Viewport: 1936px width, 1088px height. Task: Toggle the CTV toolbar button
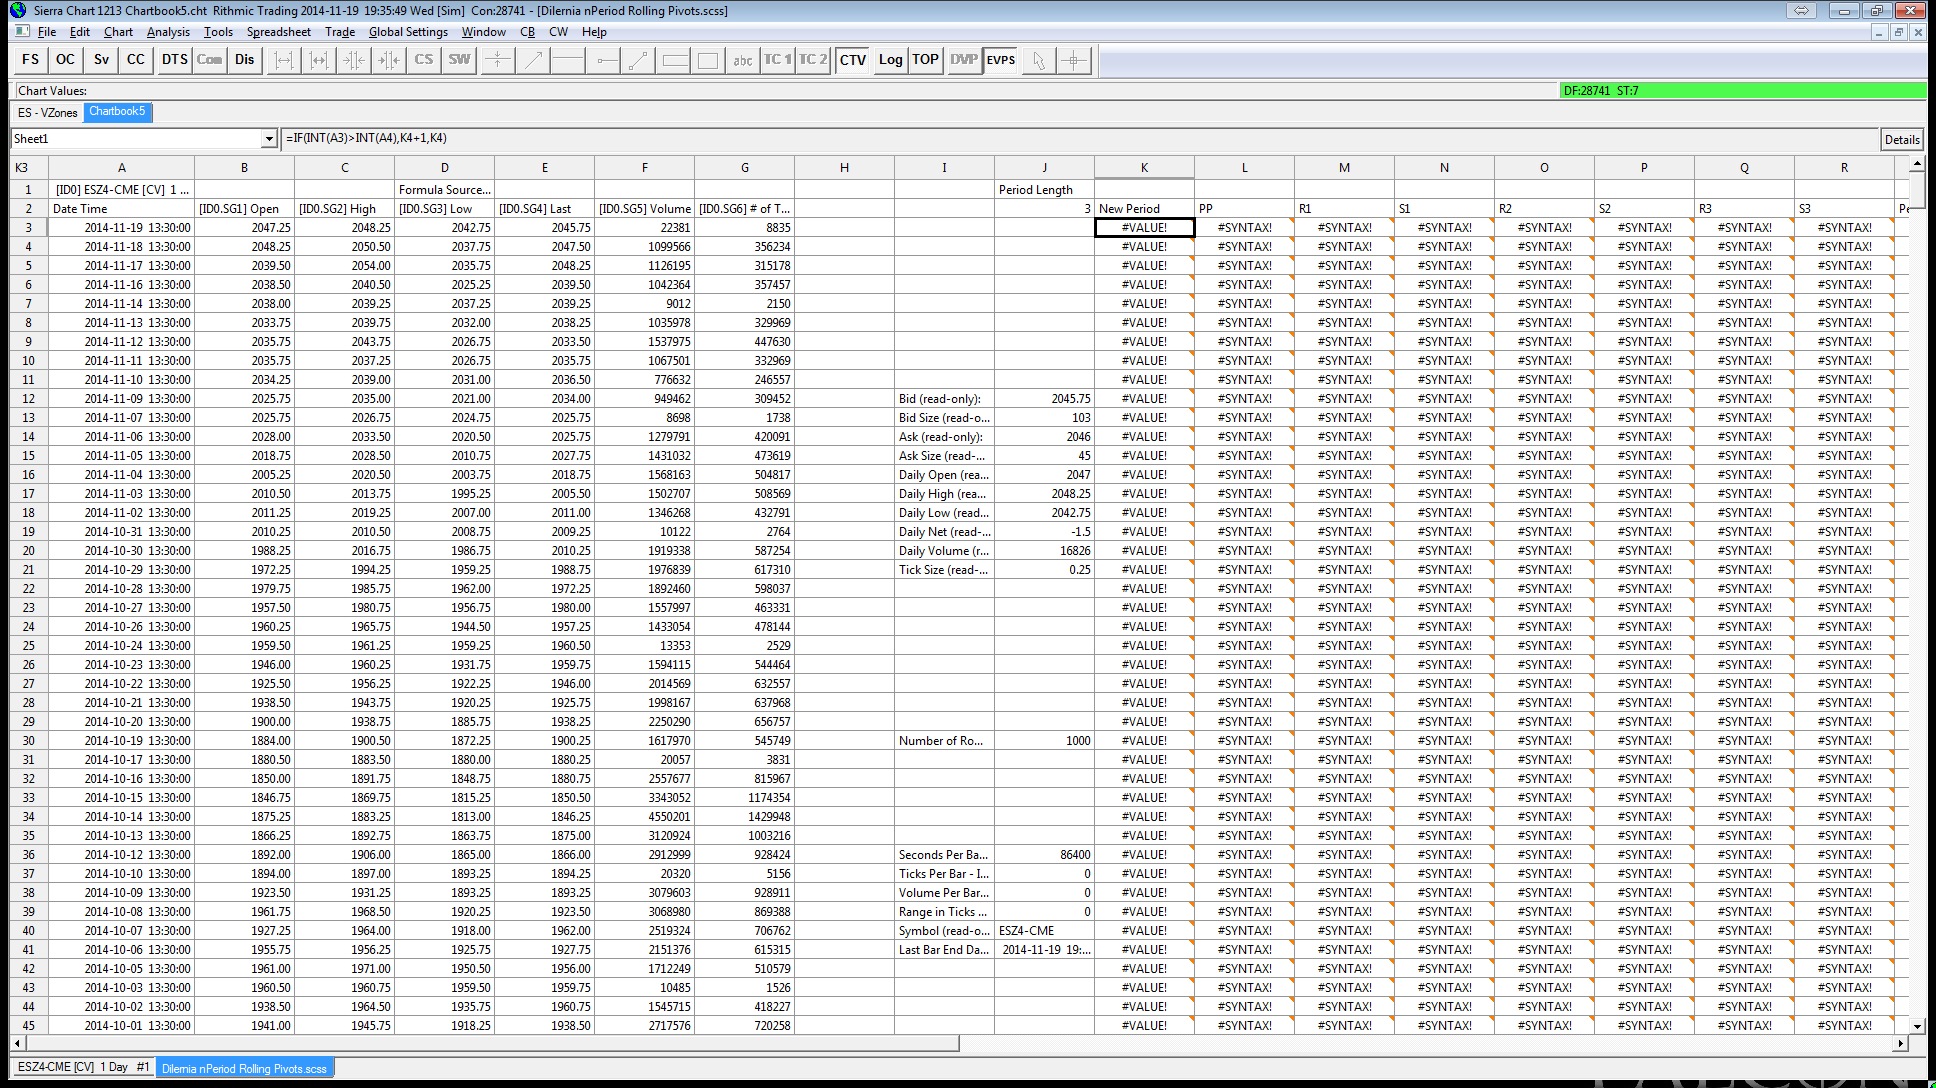(852, 60)
